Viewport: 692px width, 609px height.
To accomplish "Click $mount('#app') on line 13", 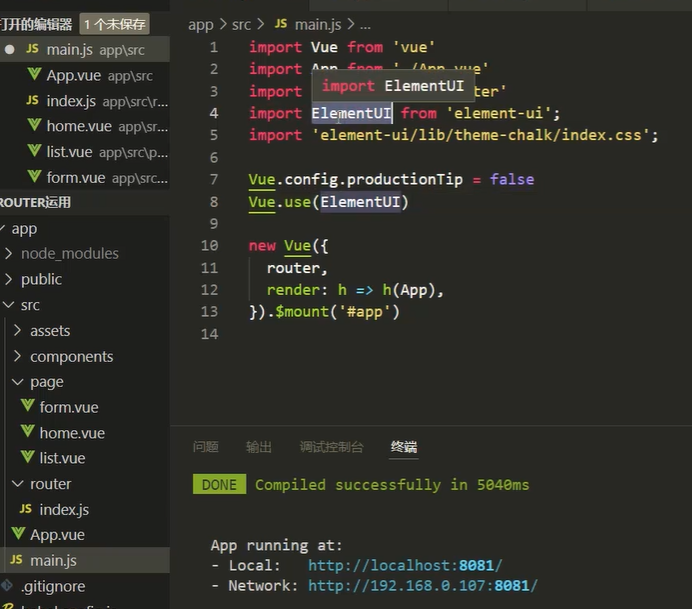I will 337,312.
